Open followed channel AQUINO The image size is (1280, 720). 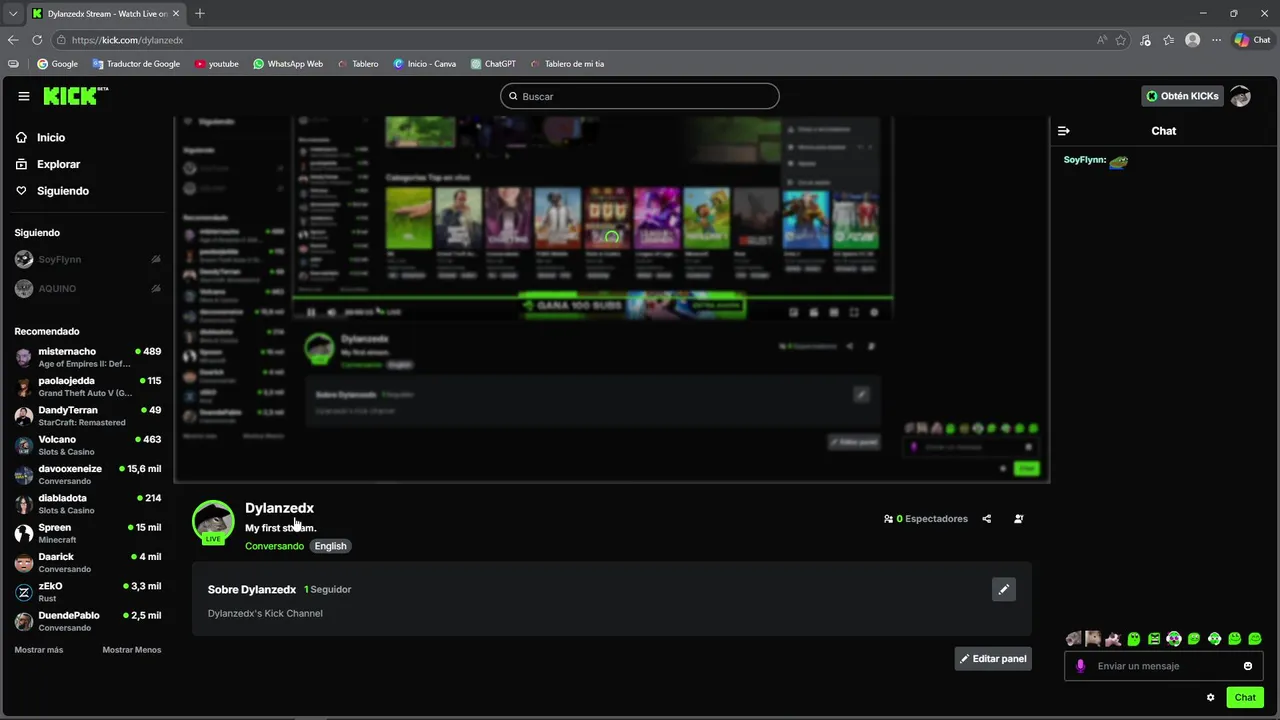tap(88, 288)
